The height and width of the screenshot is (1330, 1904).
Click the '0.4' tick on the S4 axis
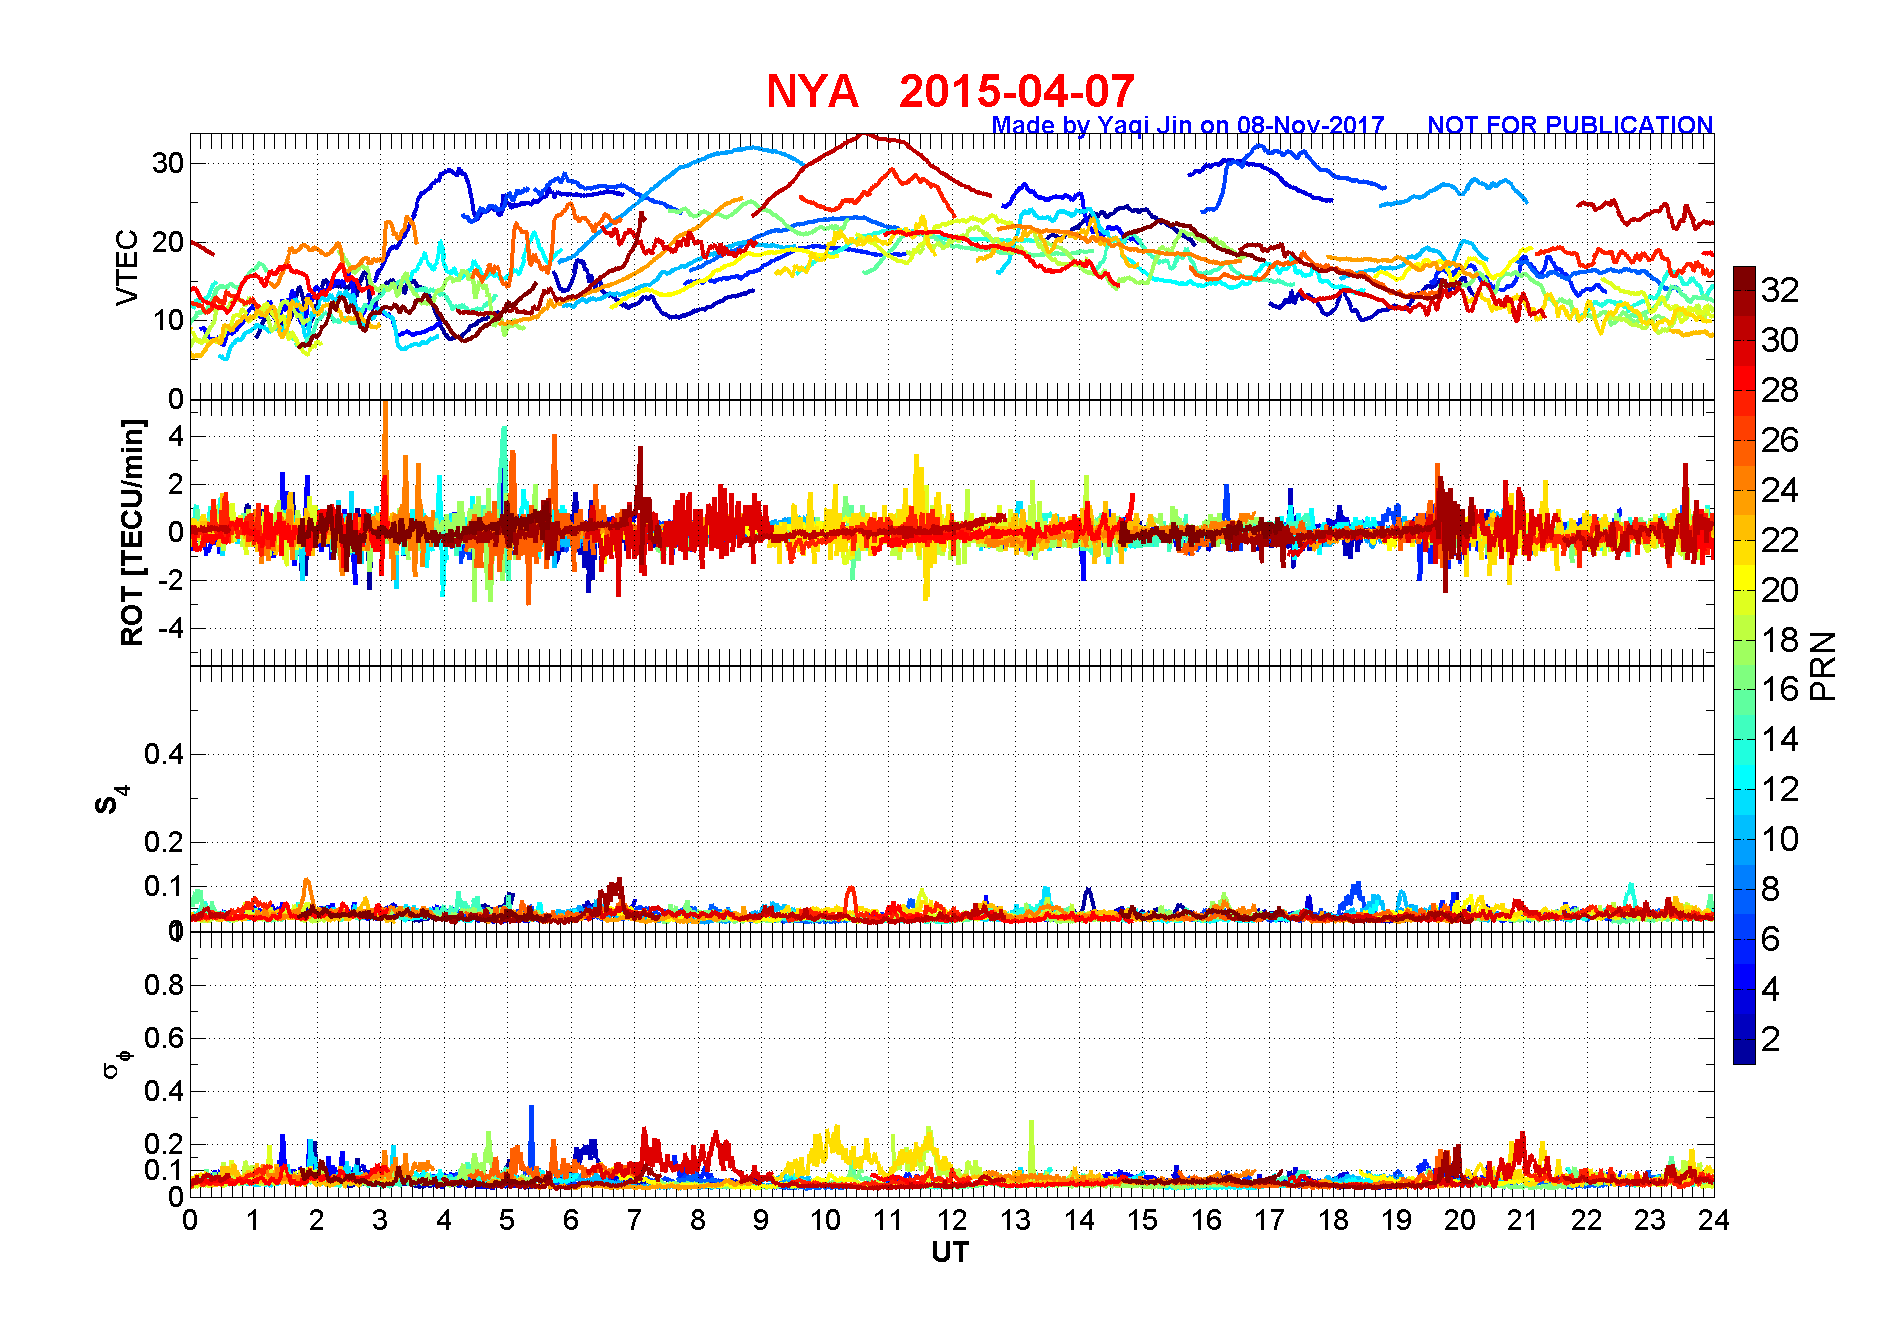(164, 754)
